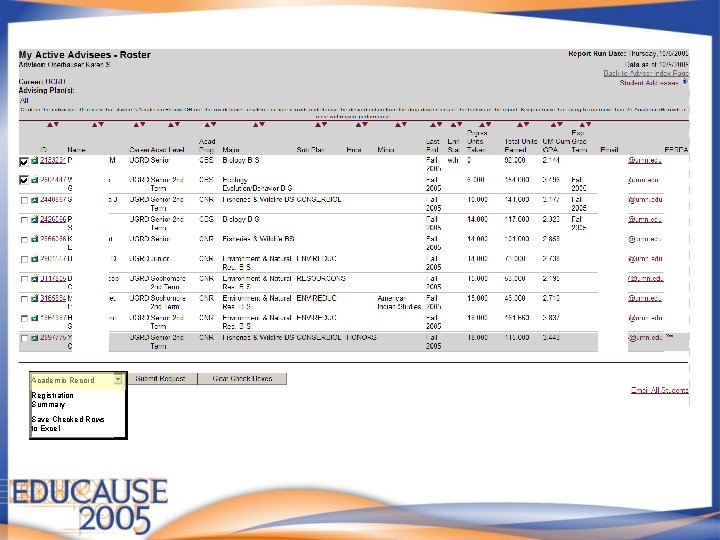
Task: Click the green record icon in the RESOURCONS Sophomore row
Action: click(x=34, y=279)
